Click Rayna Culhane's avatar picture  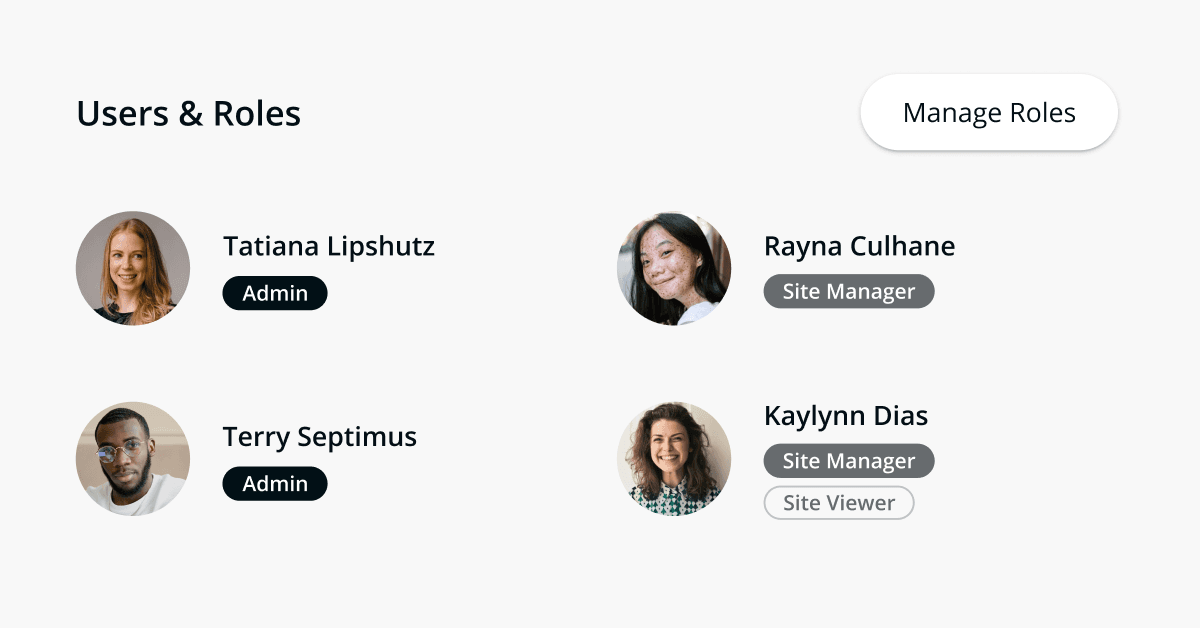point(674,268)
